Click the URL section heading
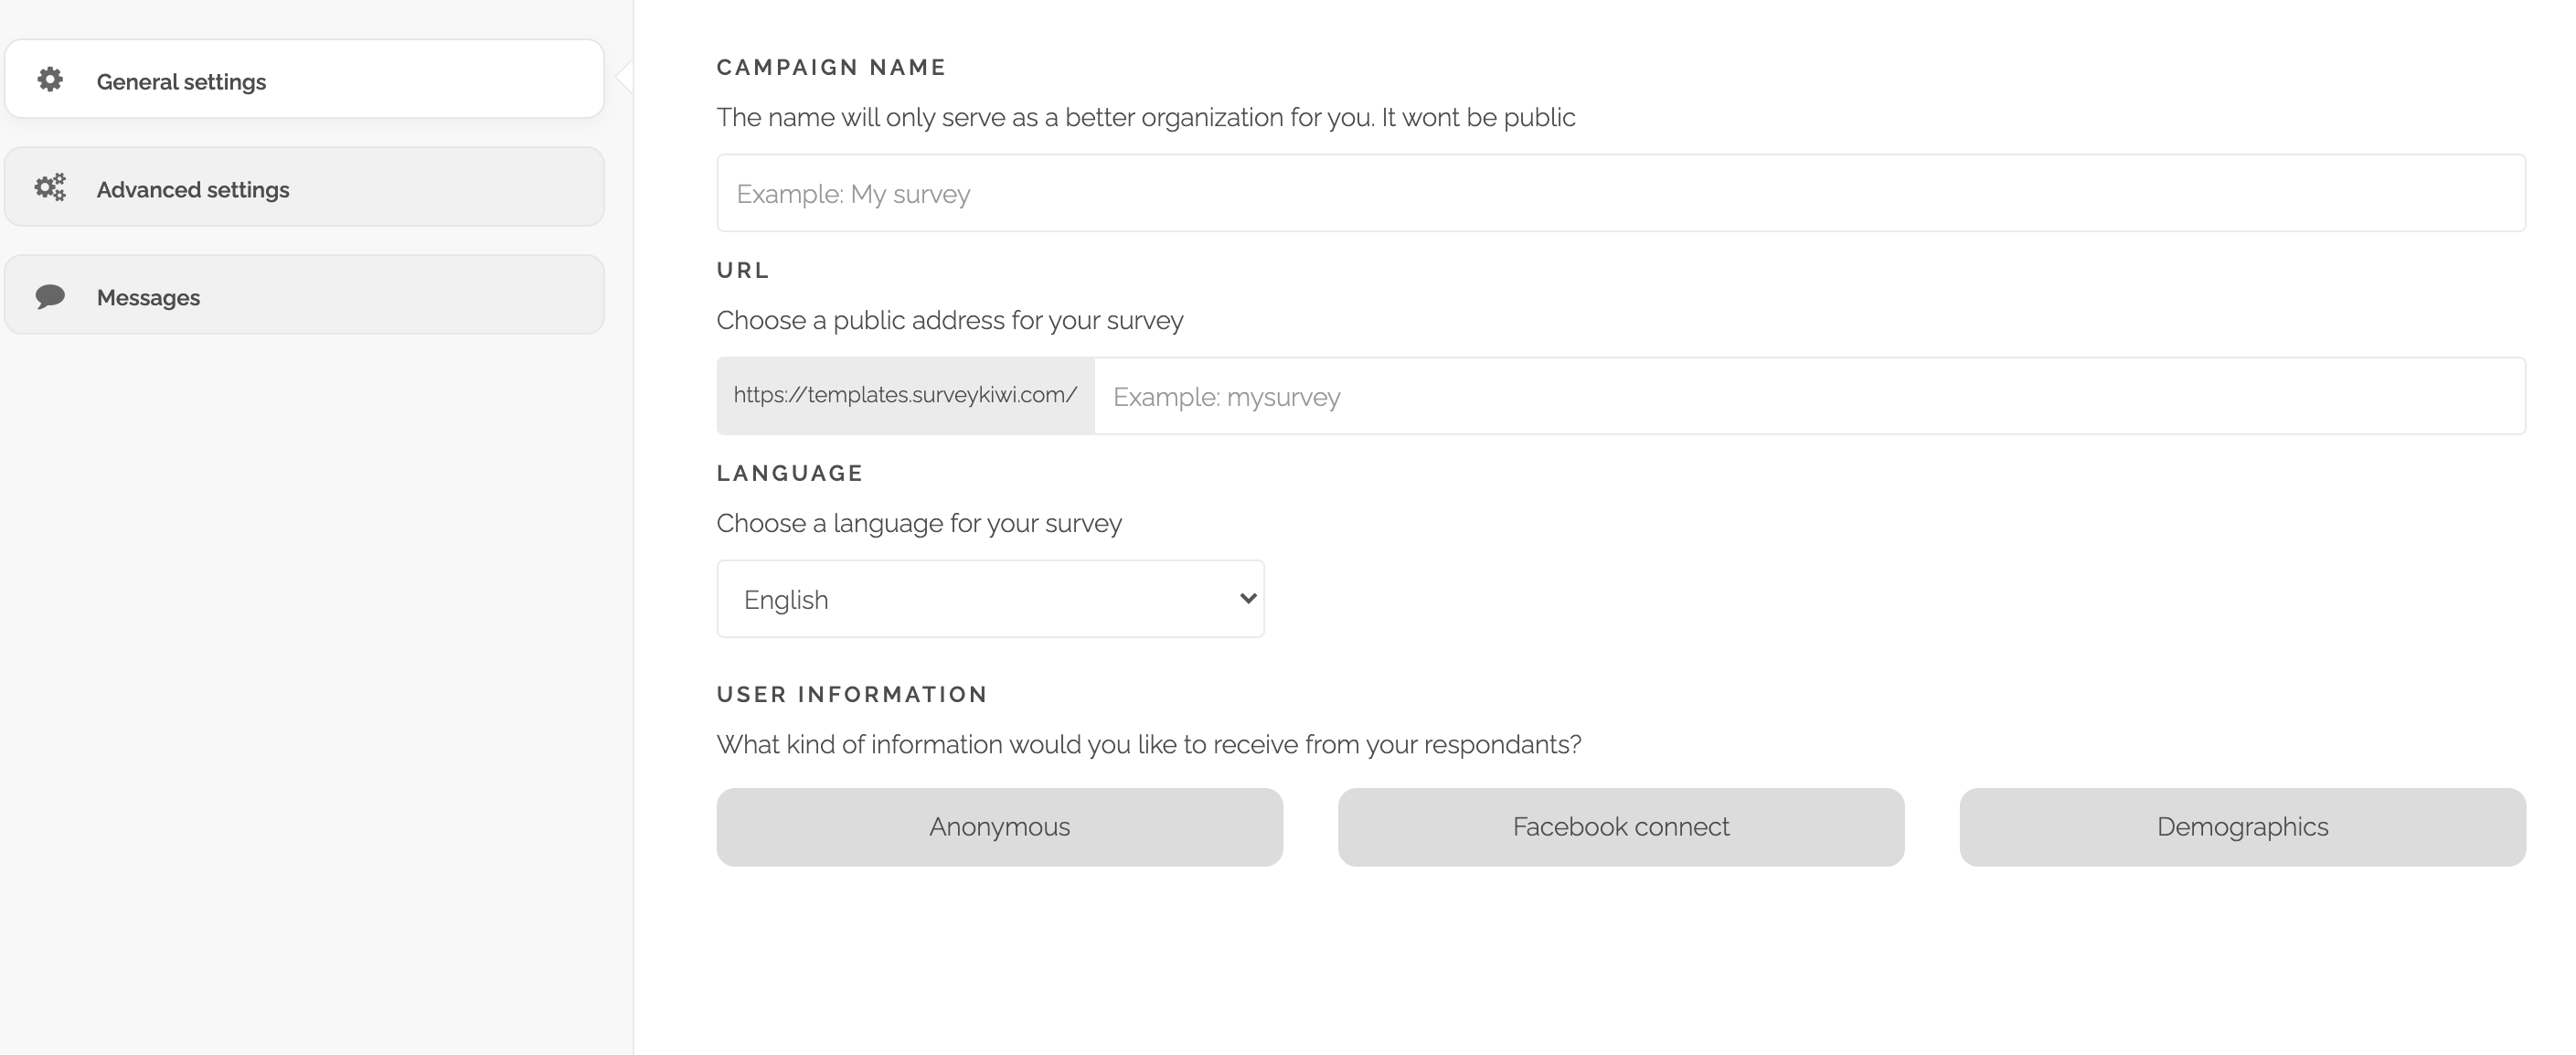Image resolution: width=2576 pixels, height=1055 pixels. (x=743, y=270)
